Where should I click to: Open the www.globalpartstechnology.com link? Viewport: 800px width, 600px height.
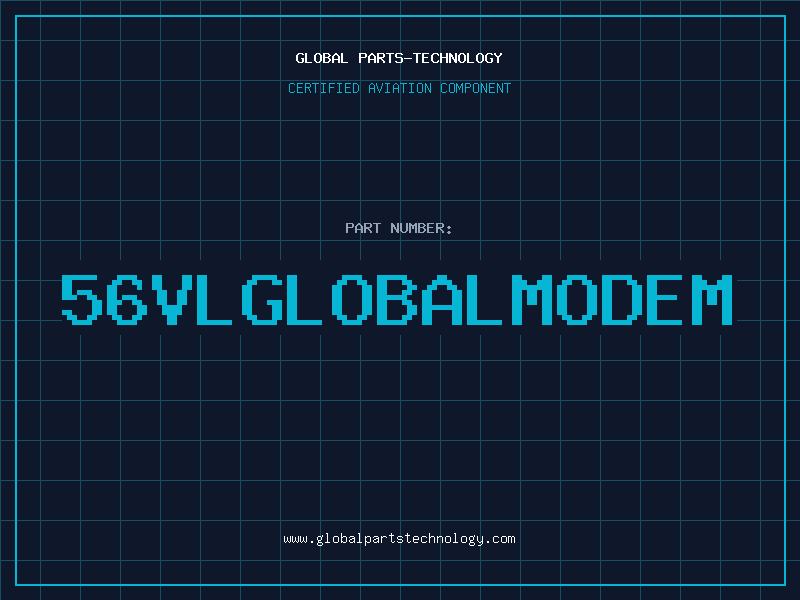[x=399, y=539]
